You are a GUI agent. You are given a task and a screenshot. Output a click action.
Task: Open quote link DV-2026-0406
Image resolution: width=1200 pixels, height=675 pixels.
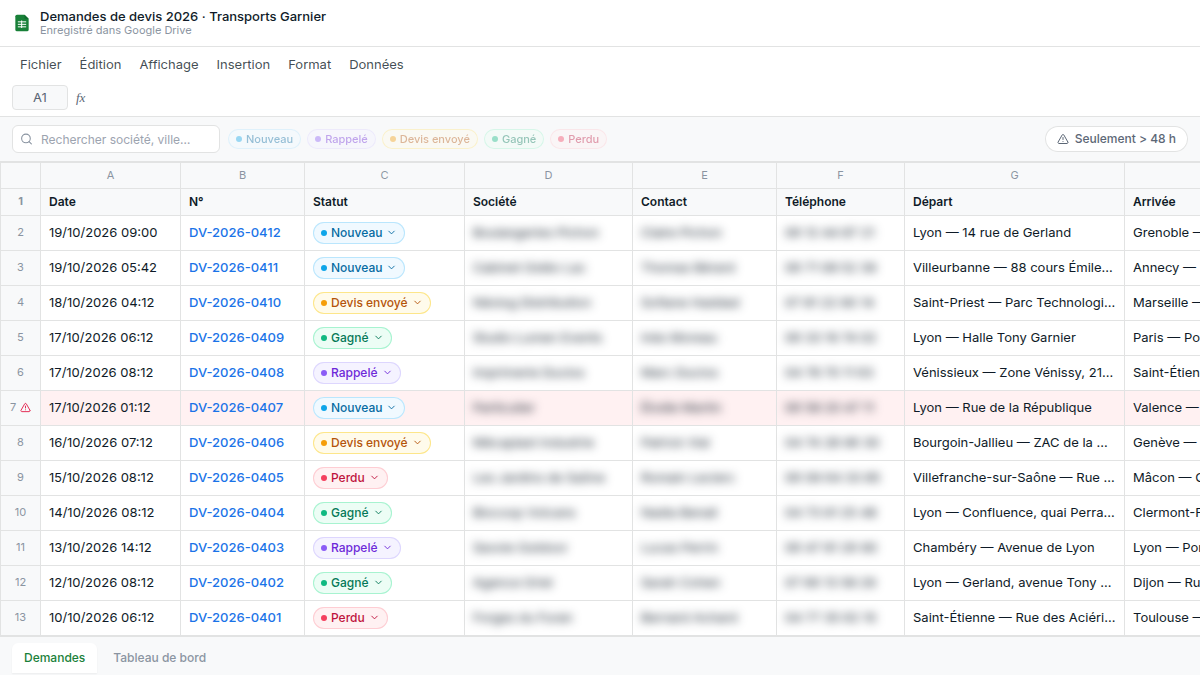click(x=236, y=443)
